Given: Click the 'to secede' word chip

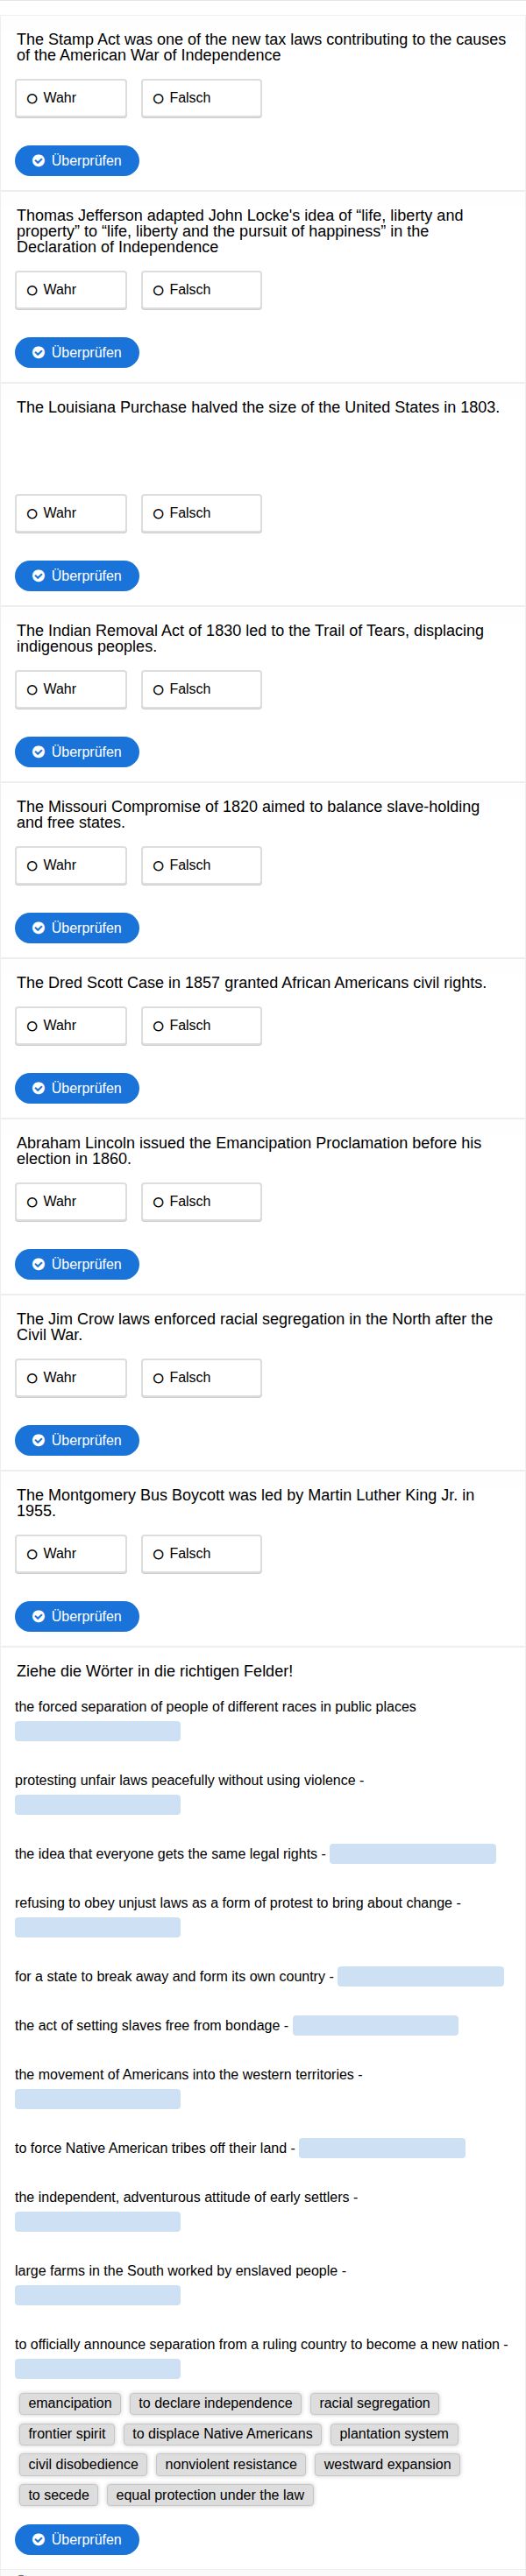Looking at the screenshot, I should tap(58, 2495).
